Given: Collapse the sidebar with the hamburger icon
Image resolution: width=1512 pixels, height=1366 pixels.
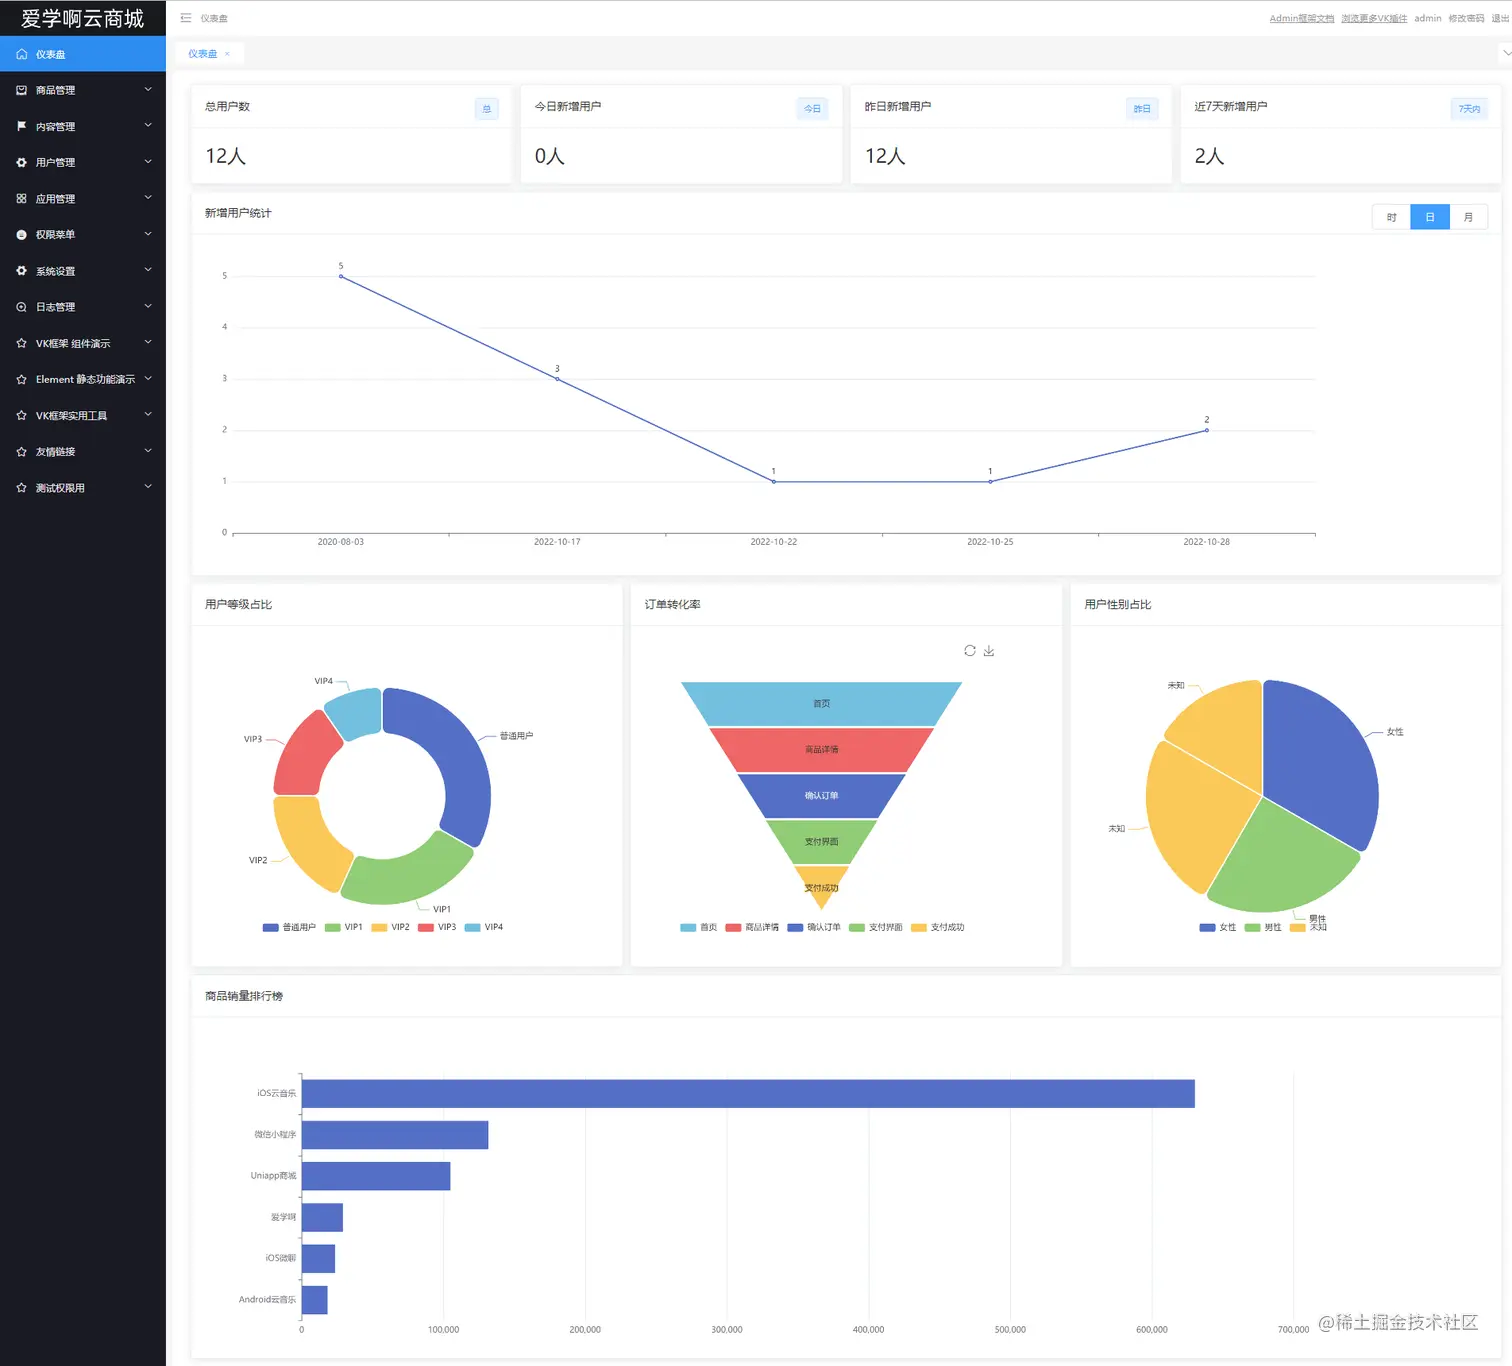Looking at the screenshot, I should [185, 18].
